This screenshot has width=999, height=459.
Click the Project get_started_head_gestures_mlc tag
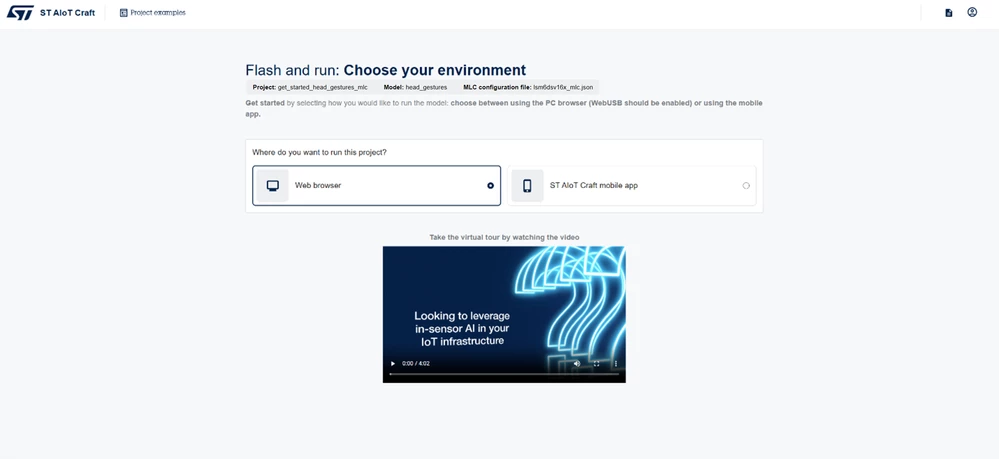(310, 87)
